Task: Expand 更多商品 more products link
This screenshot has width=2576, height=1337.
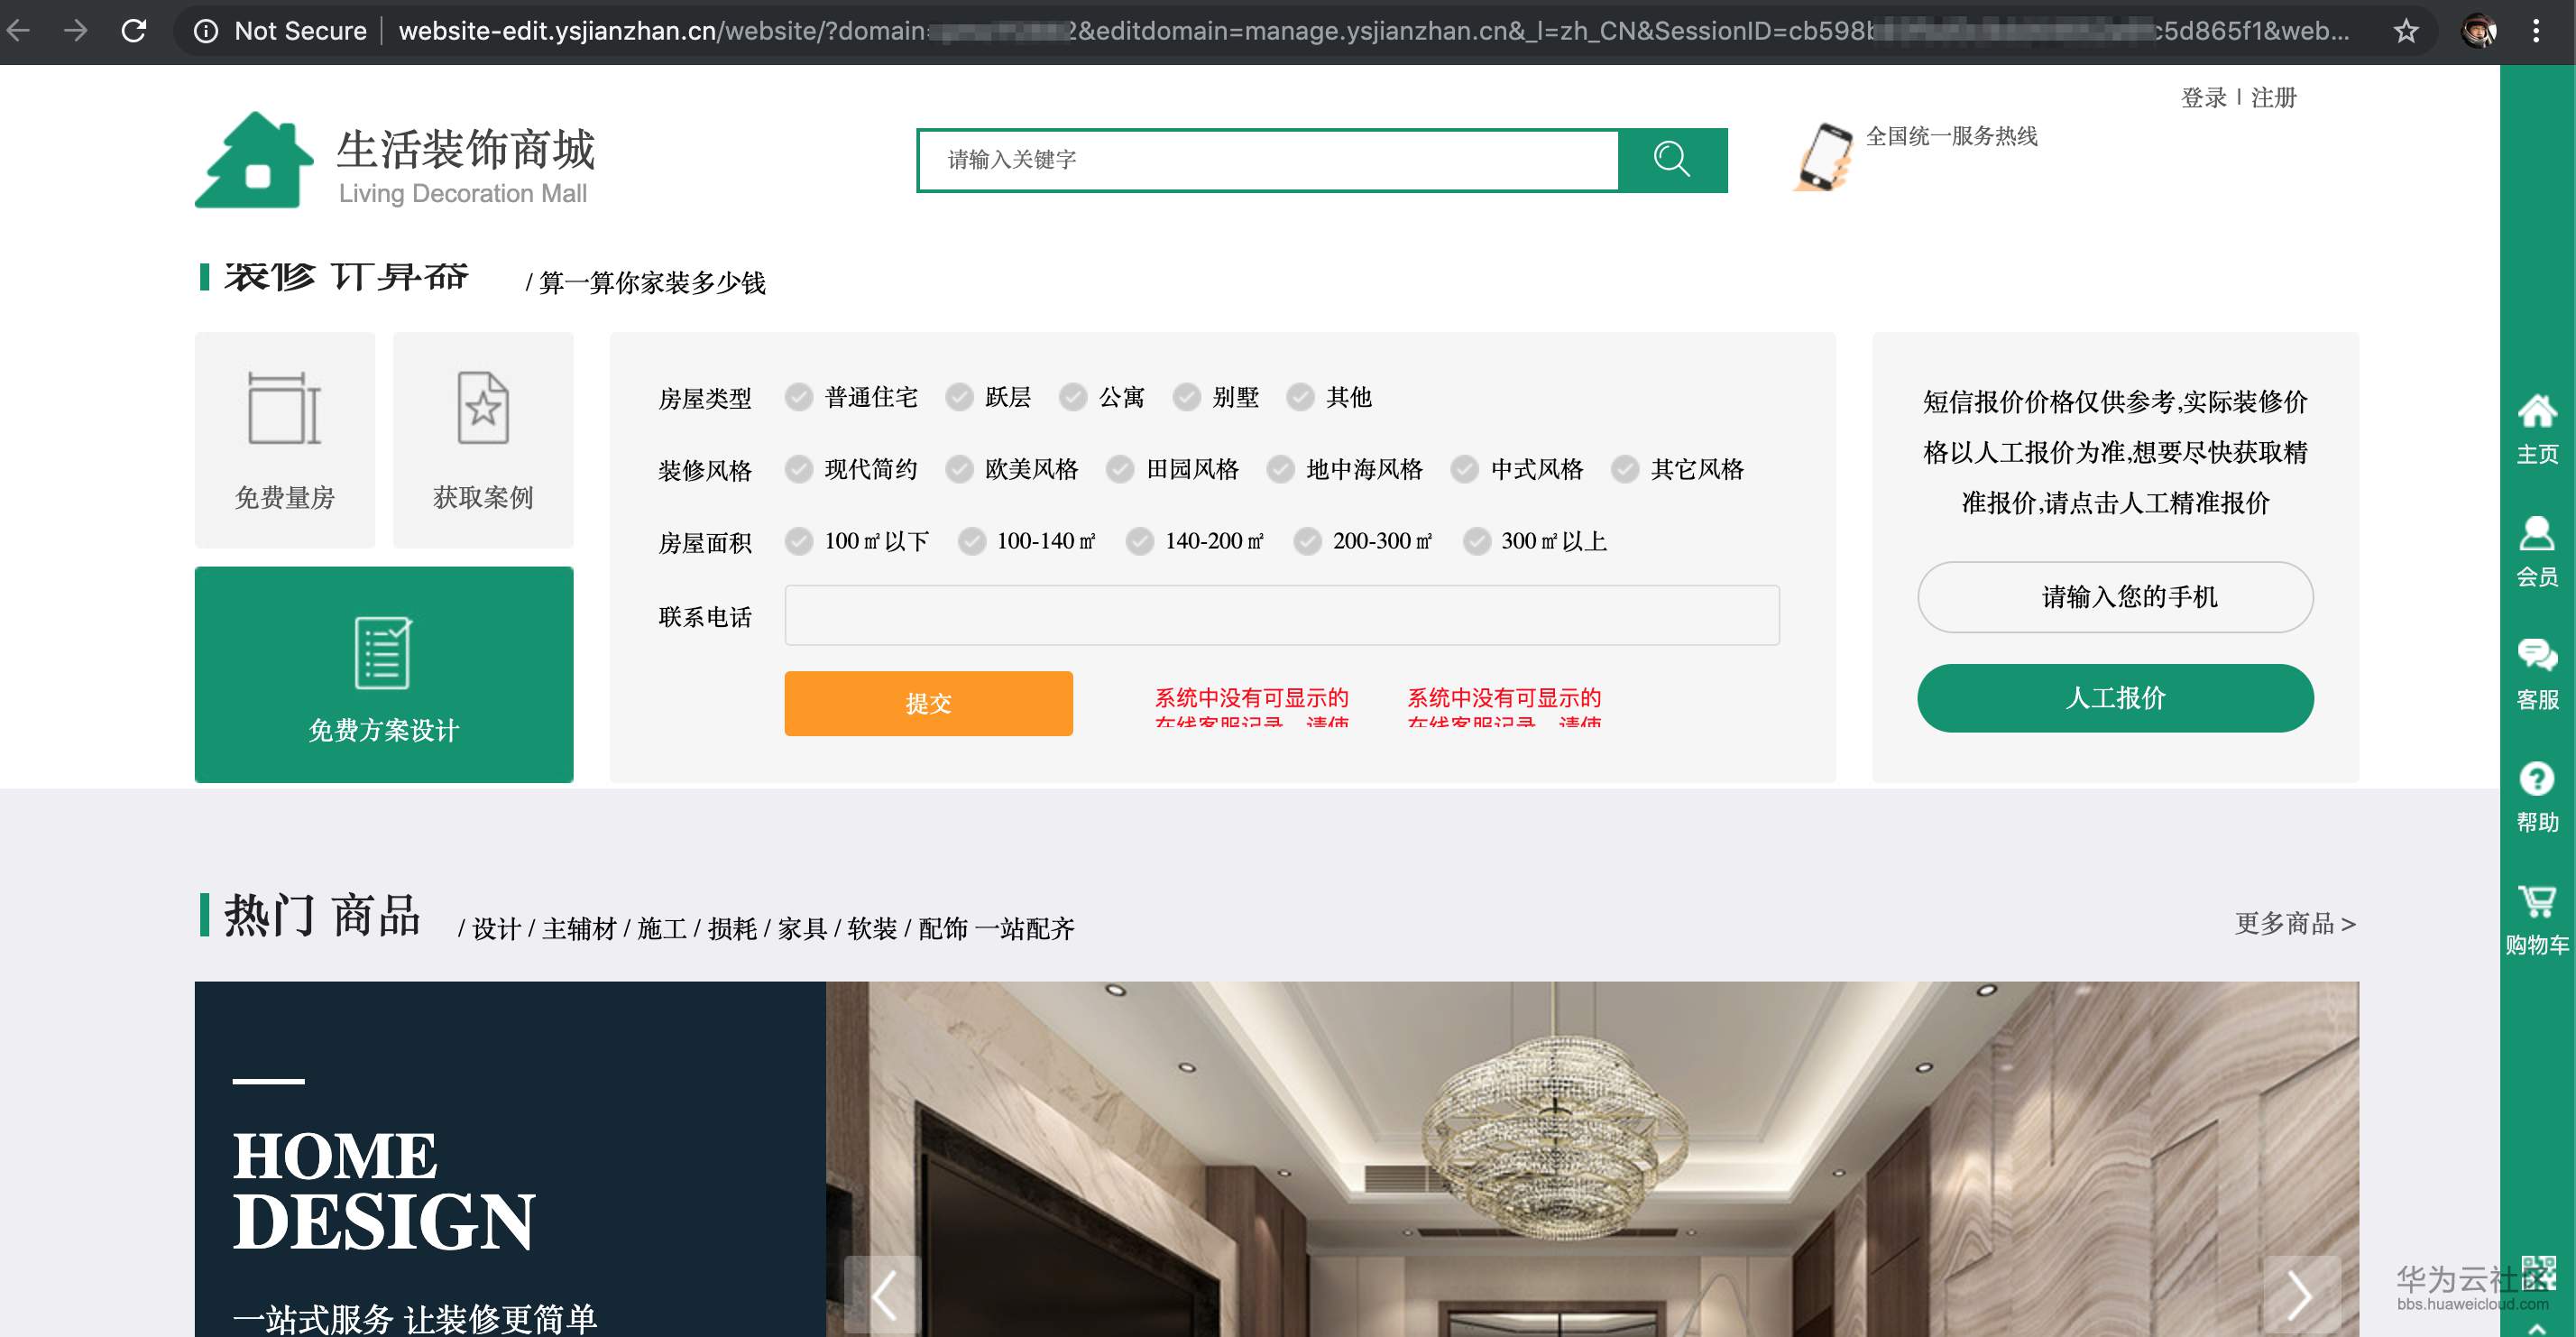Action: [x=2295, y=924]
